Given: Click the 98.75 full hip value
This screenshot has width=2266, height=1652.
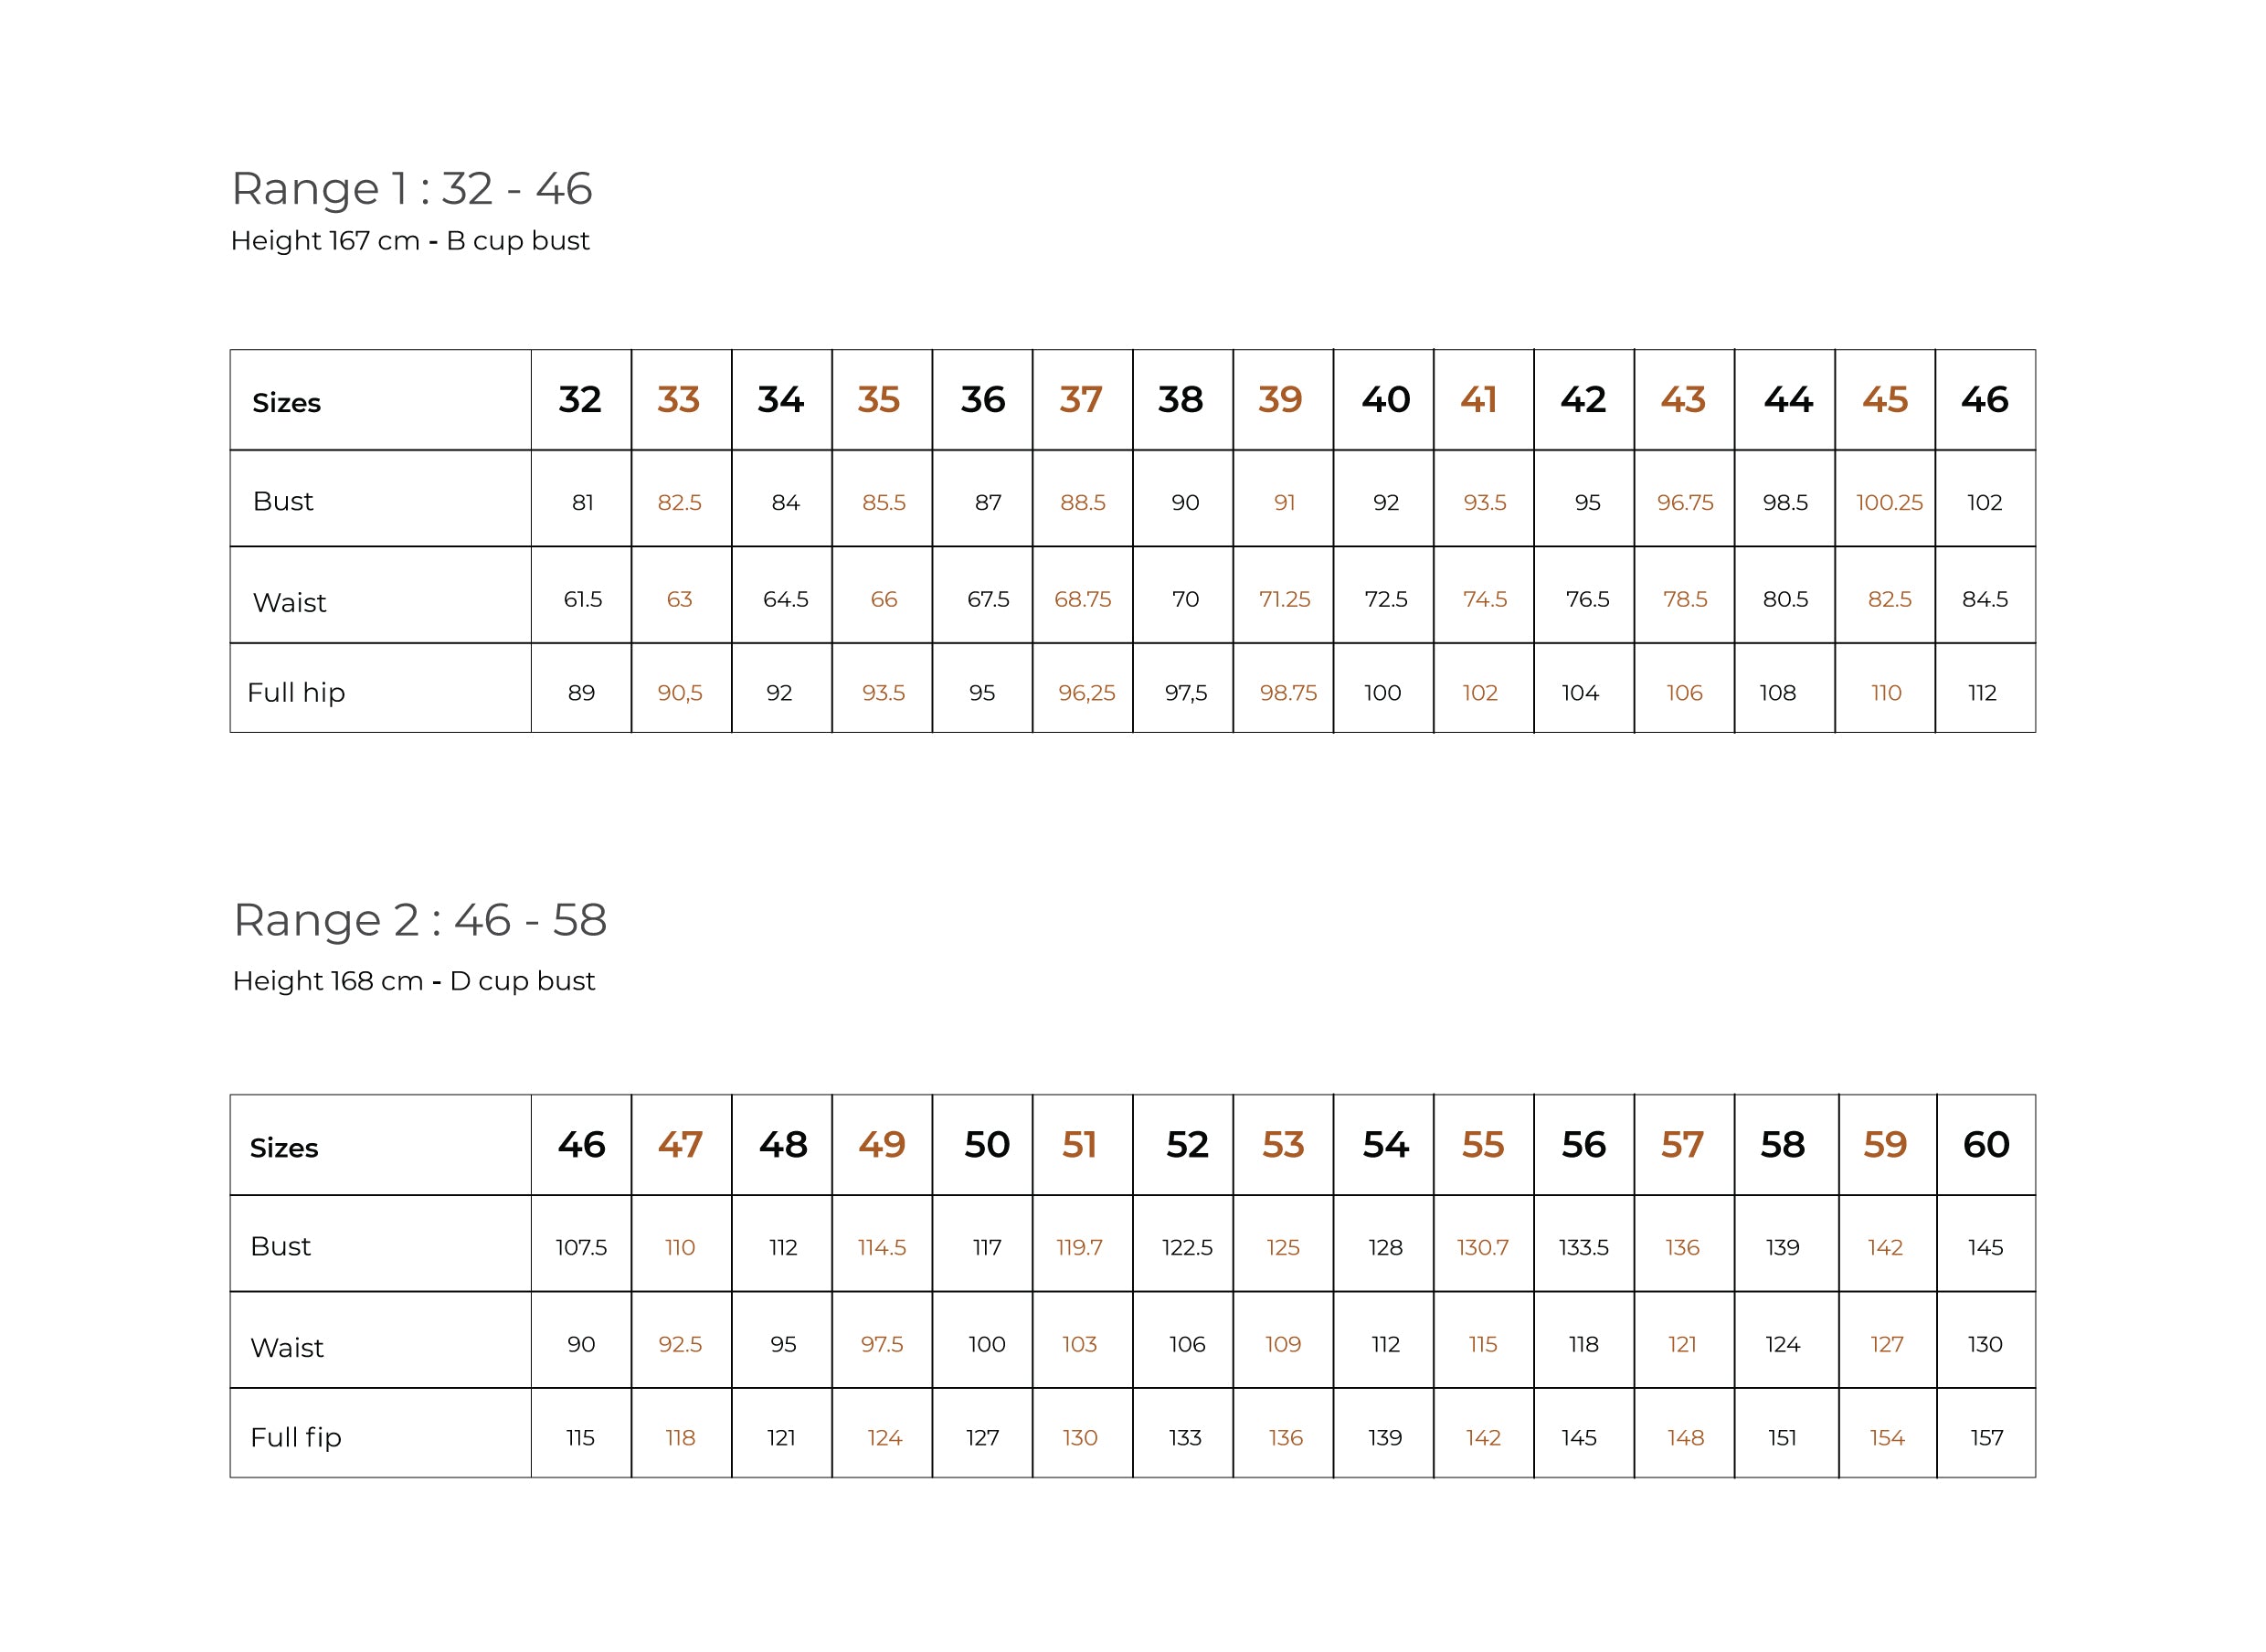Looking at the screenshot, I should pyautogui.click(x=1287, y=693).
